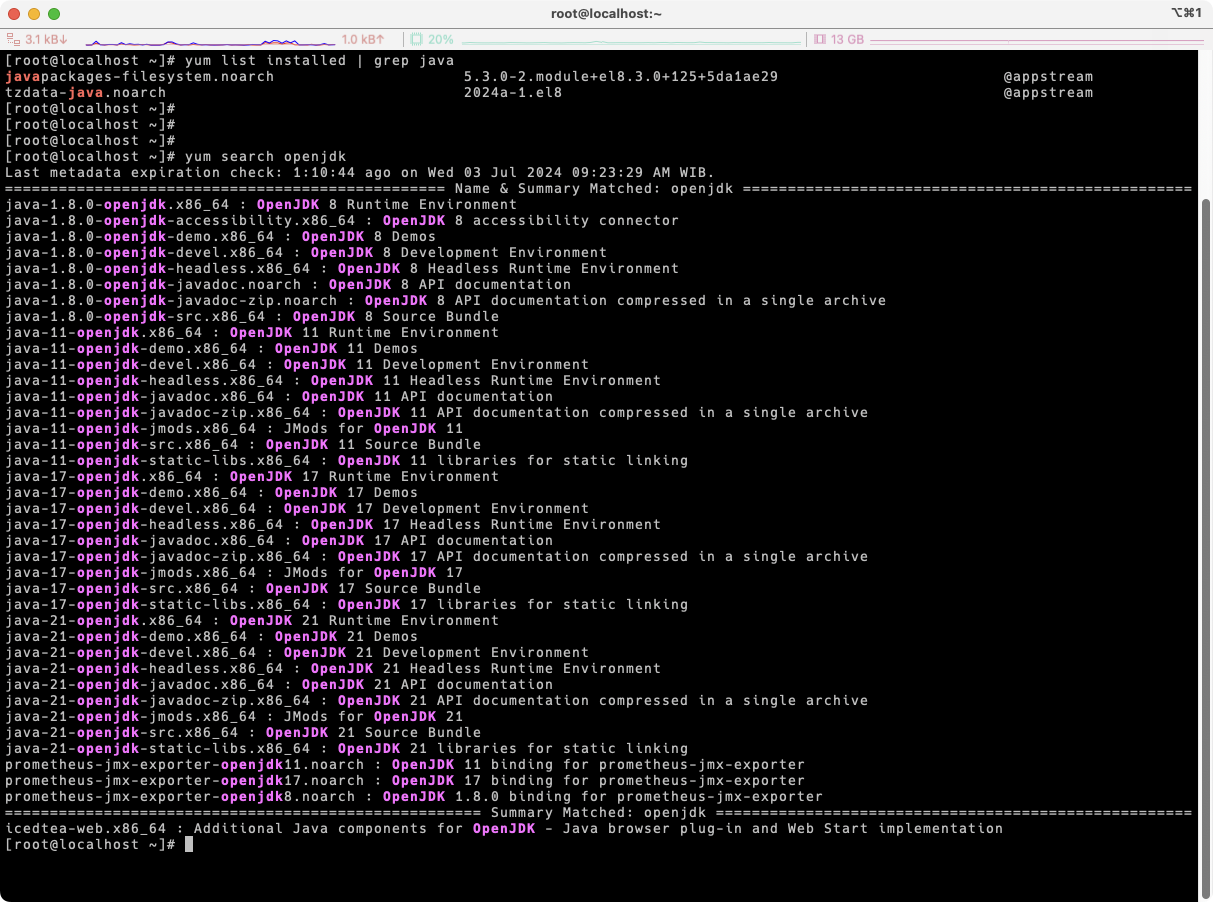This screenshot has width=1213, height=902.
Task: Click java-17-openjdk.x86_64 Runtime Environment line
Action: (x=251, y=476)
